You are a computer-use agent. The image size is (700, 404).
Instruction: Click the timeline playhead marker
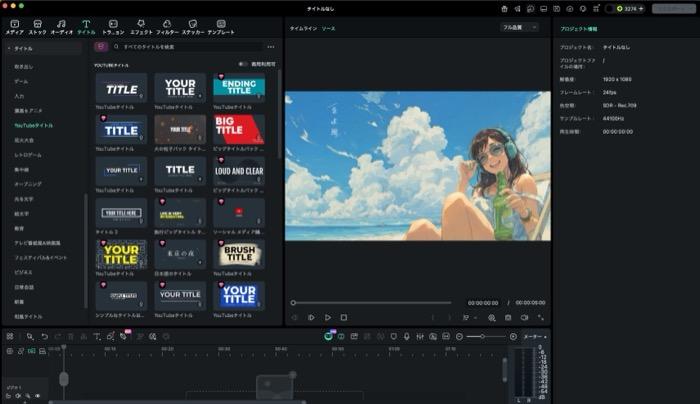click(x=64, y=347)
